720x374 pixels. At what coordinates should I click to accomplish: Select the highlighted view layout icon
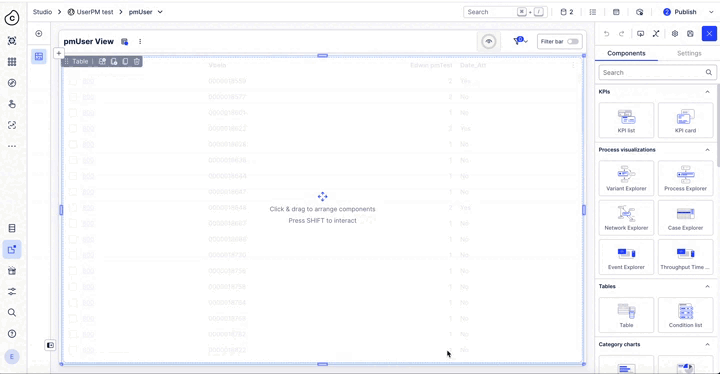(39, 57)
